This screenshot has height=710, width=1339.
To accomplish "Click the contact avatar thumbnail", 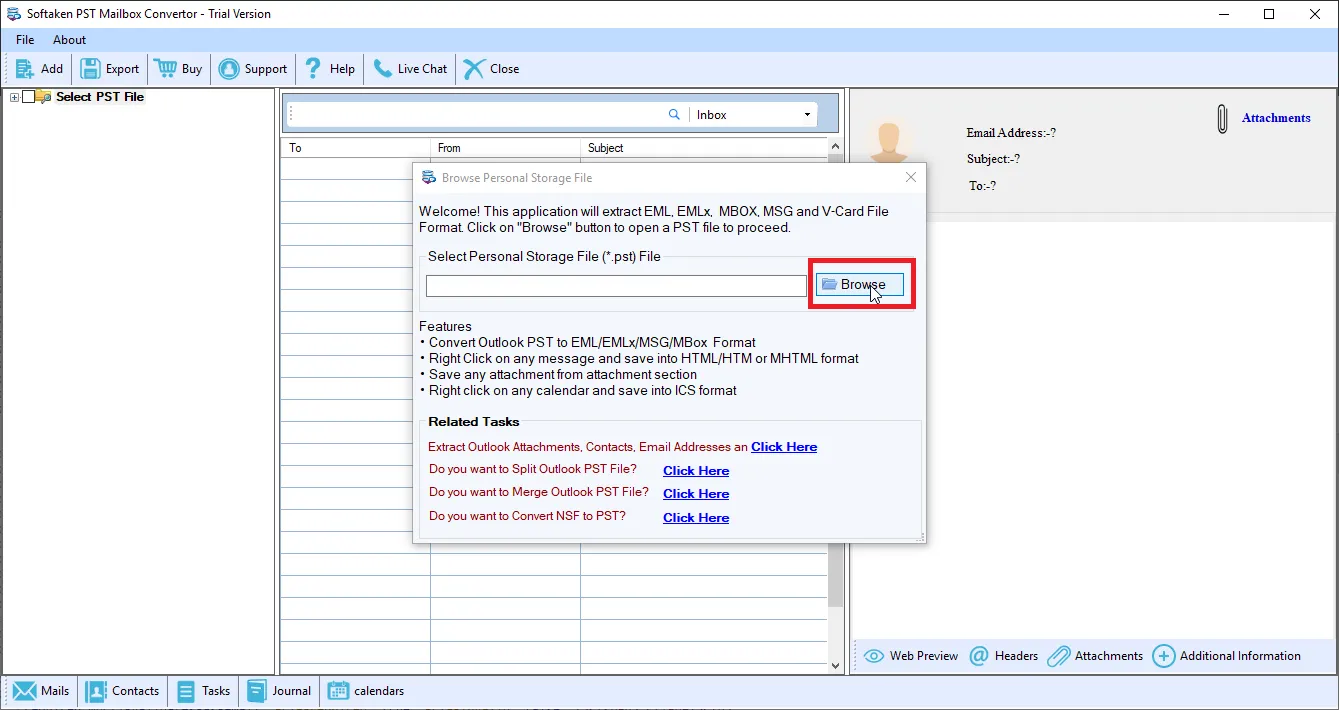I will [888, 142].
